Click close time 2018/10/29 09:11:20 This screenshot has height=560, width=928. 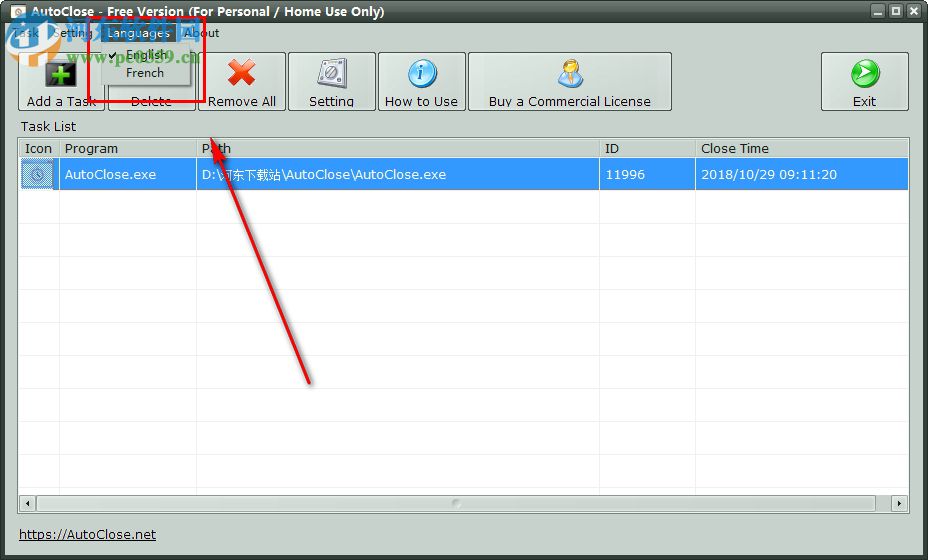click(x=802, y=174)
